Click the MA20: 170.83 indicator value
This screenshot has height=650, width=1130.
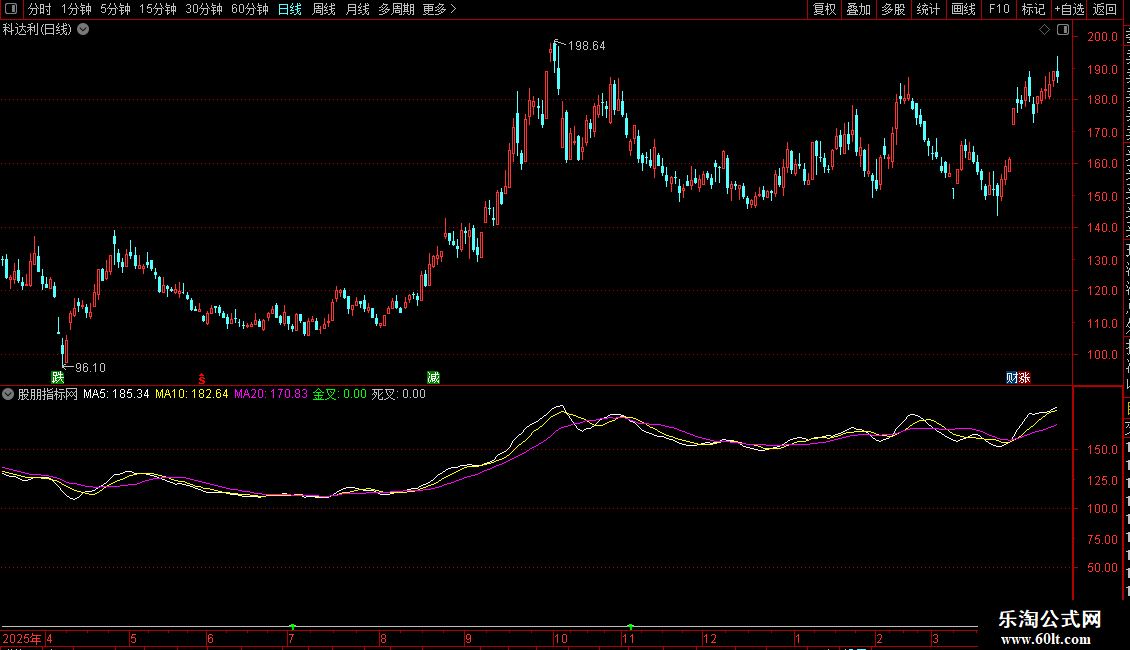[x=271, y=394]
